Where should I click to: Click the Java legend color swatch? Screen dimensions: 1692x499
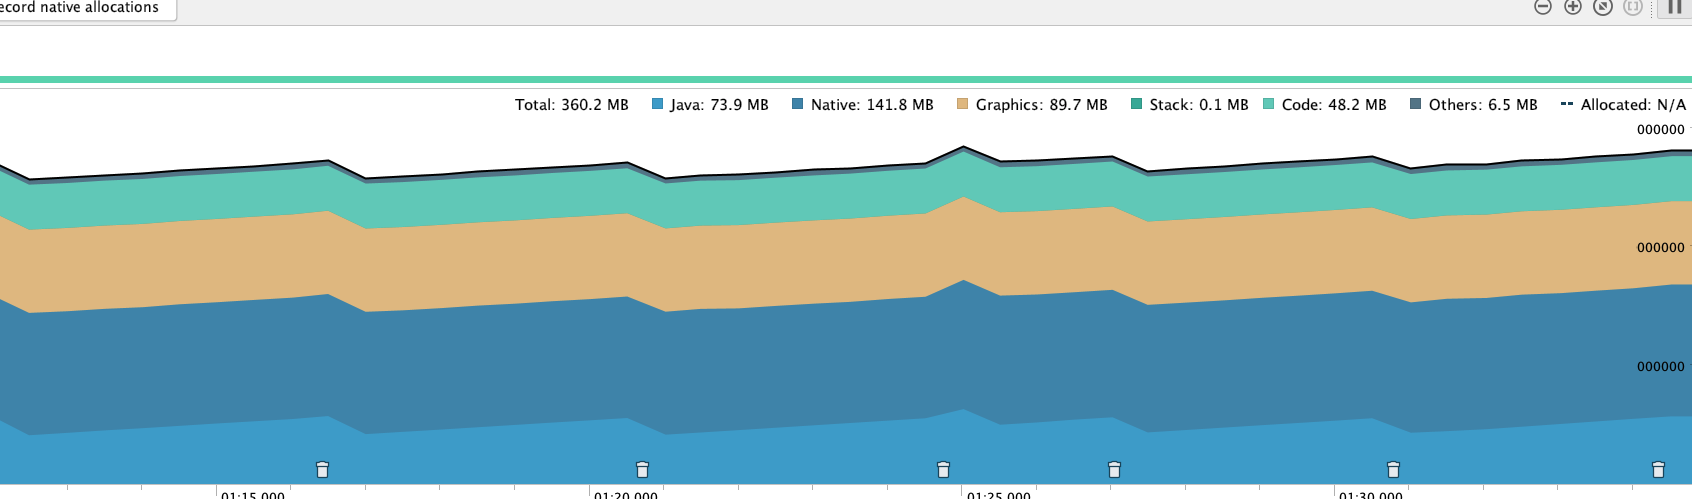pyautogui.click(x=657, y=104)
